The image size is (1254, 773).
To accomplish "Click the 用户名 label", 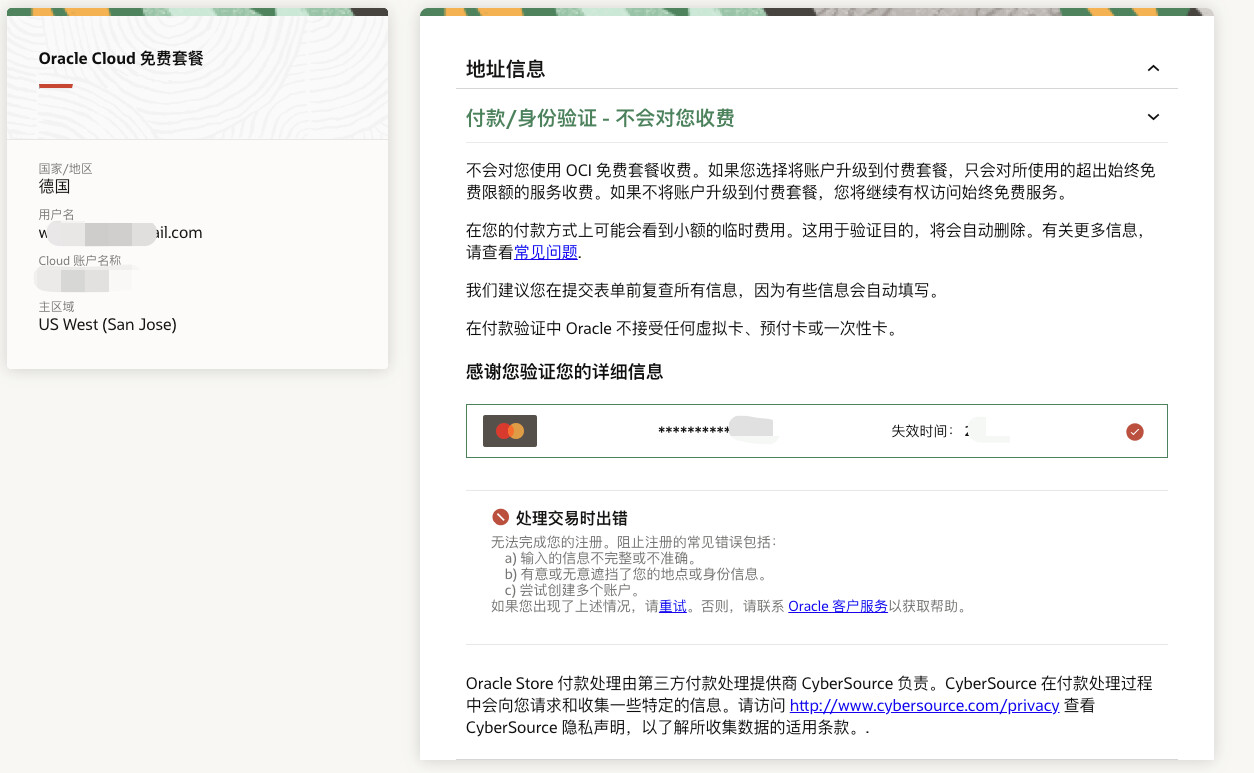I will click(57, 215).
